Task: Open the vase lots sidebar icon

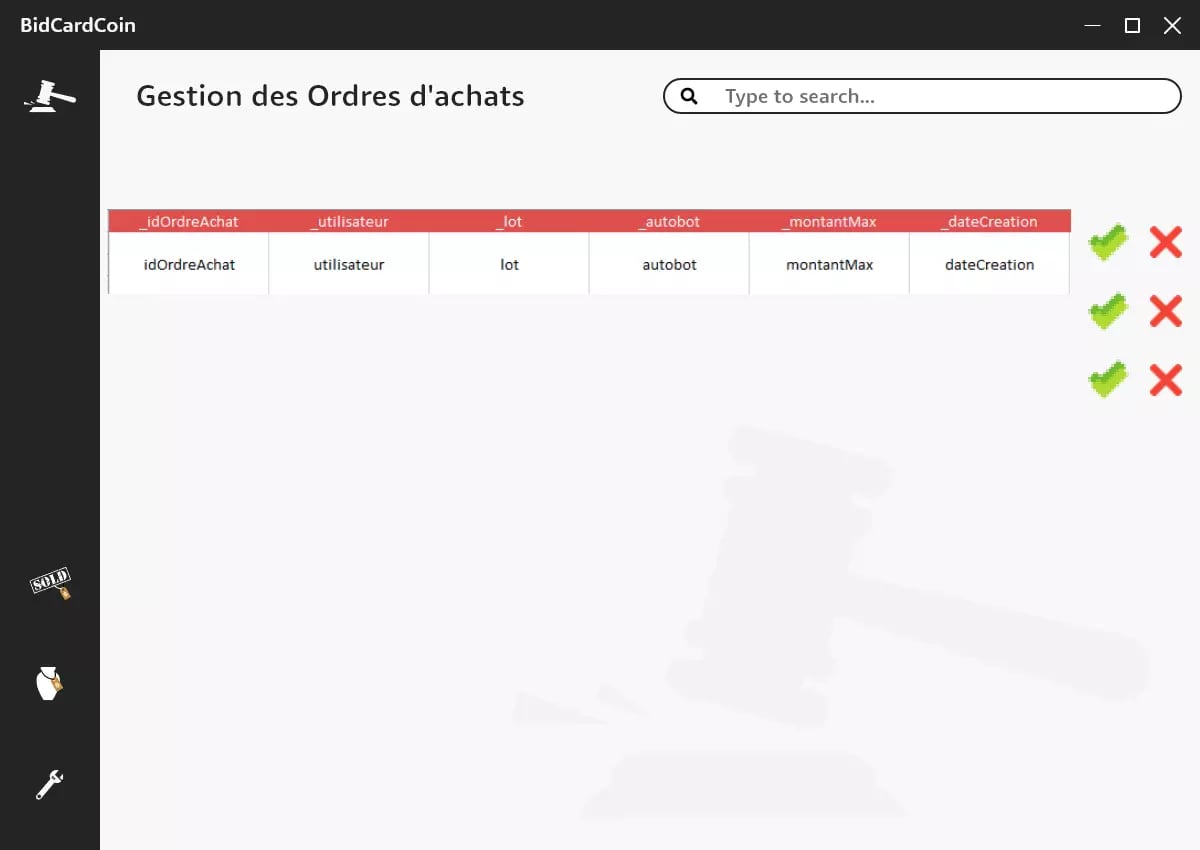Action: click(x=49, y=683)
